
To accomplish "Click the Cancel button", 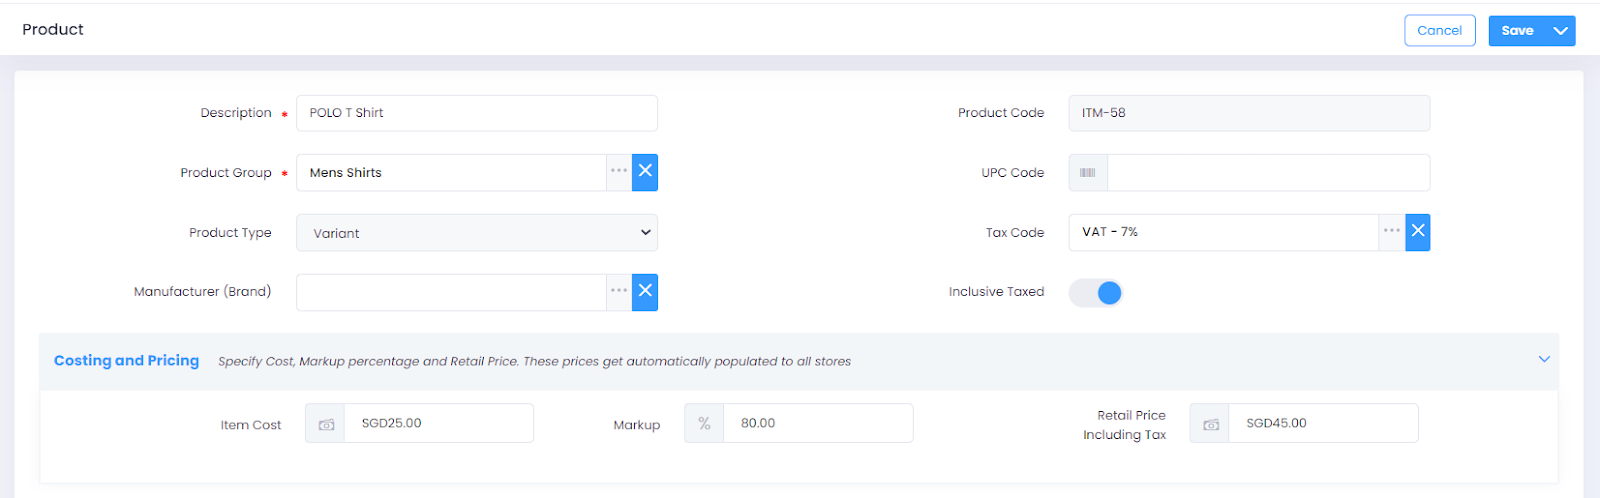I will [x=1439, y=31].
